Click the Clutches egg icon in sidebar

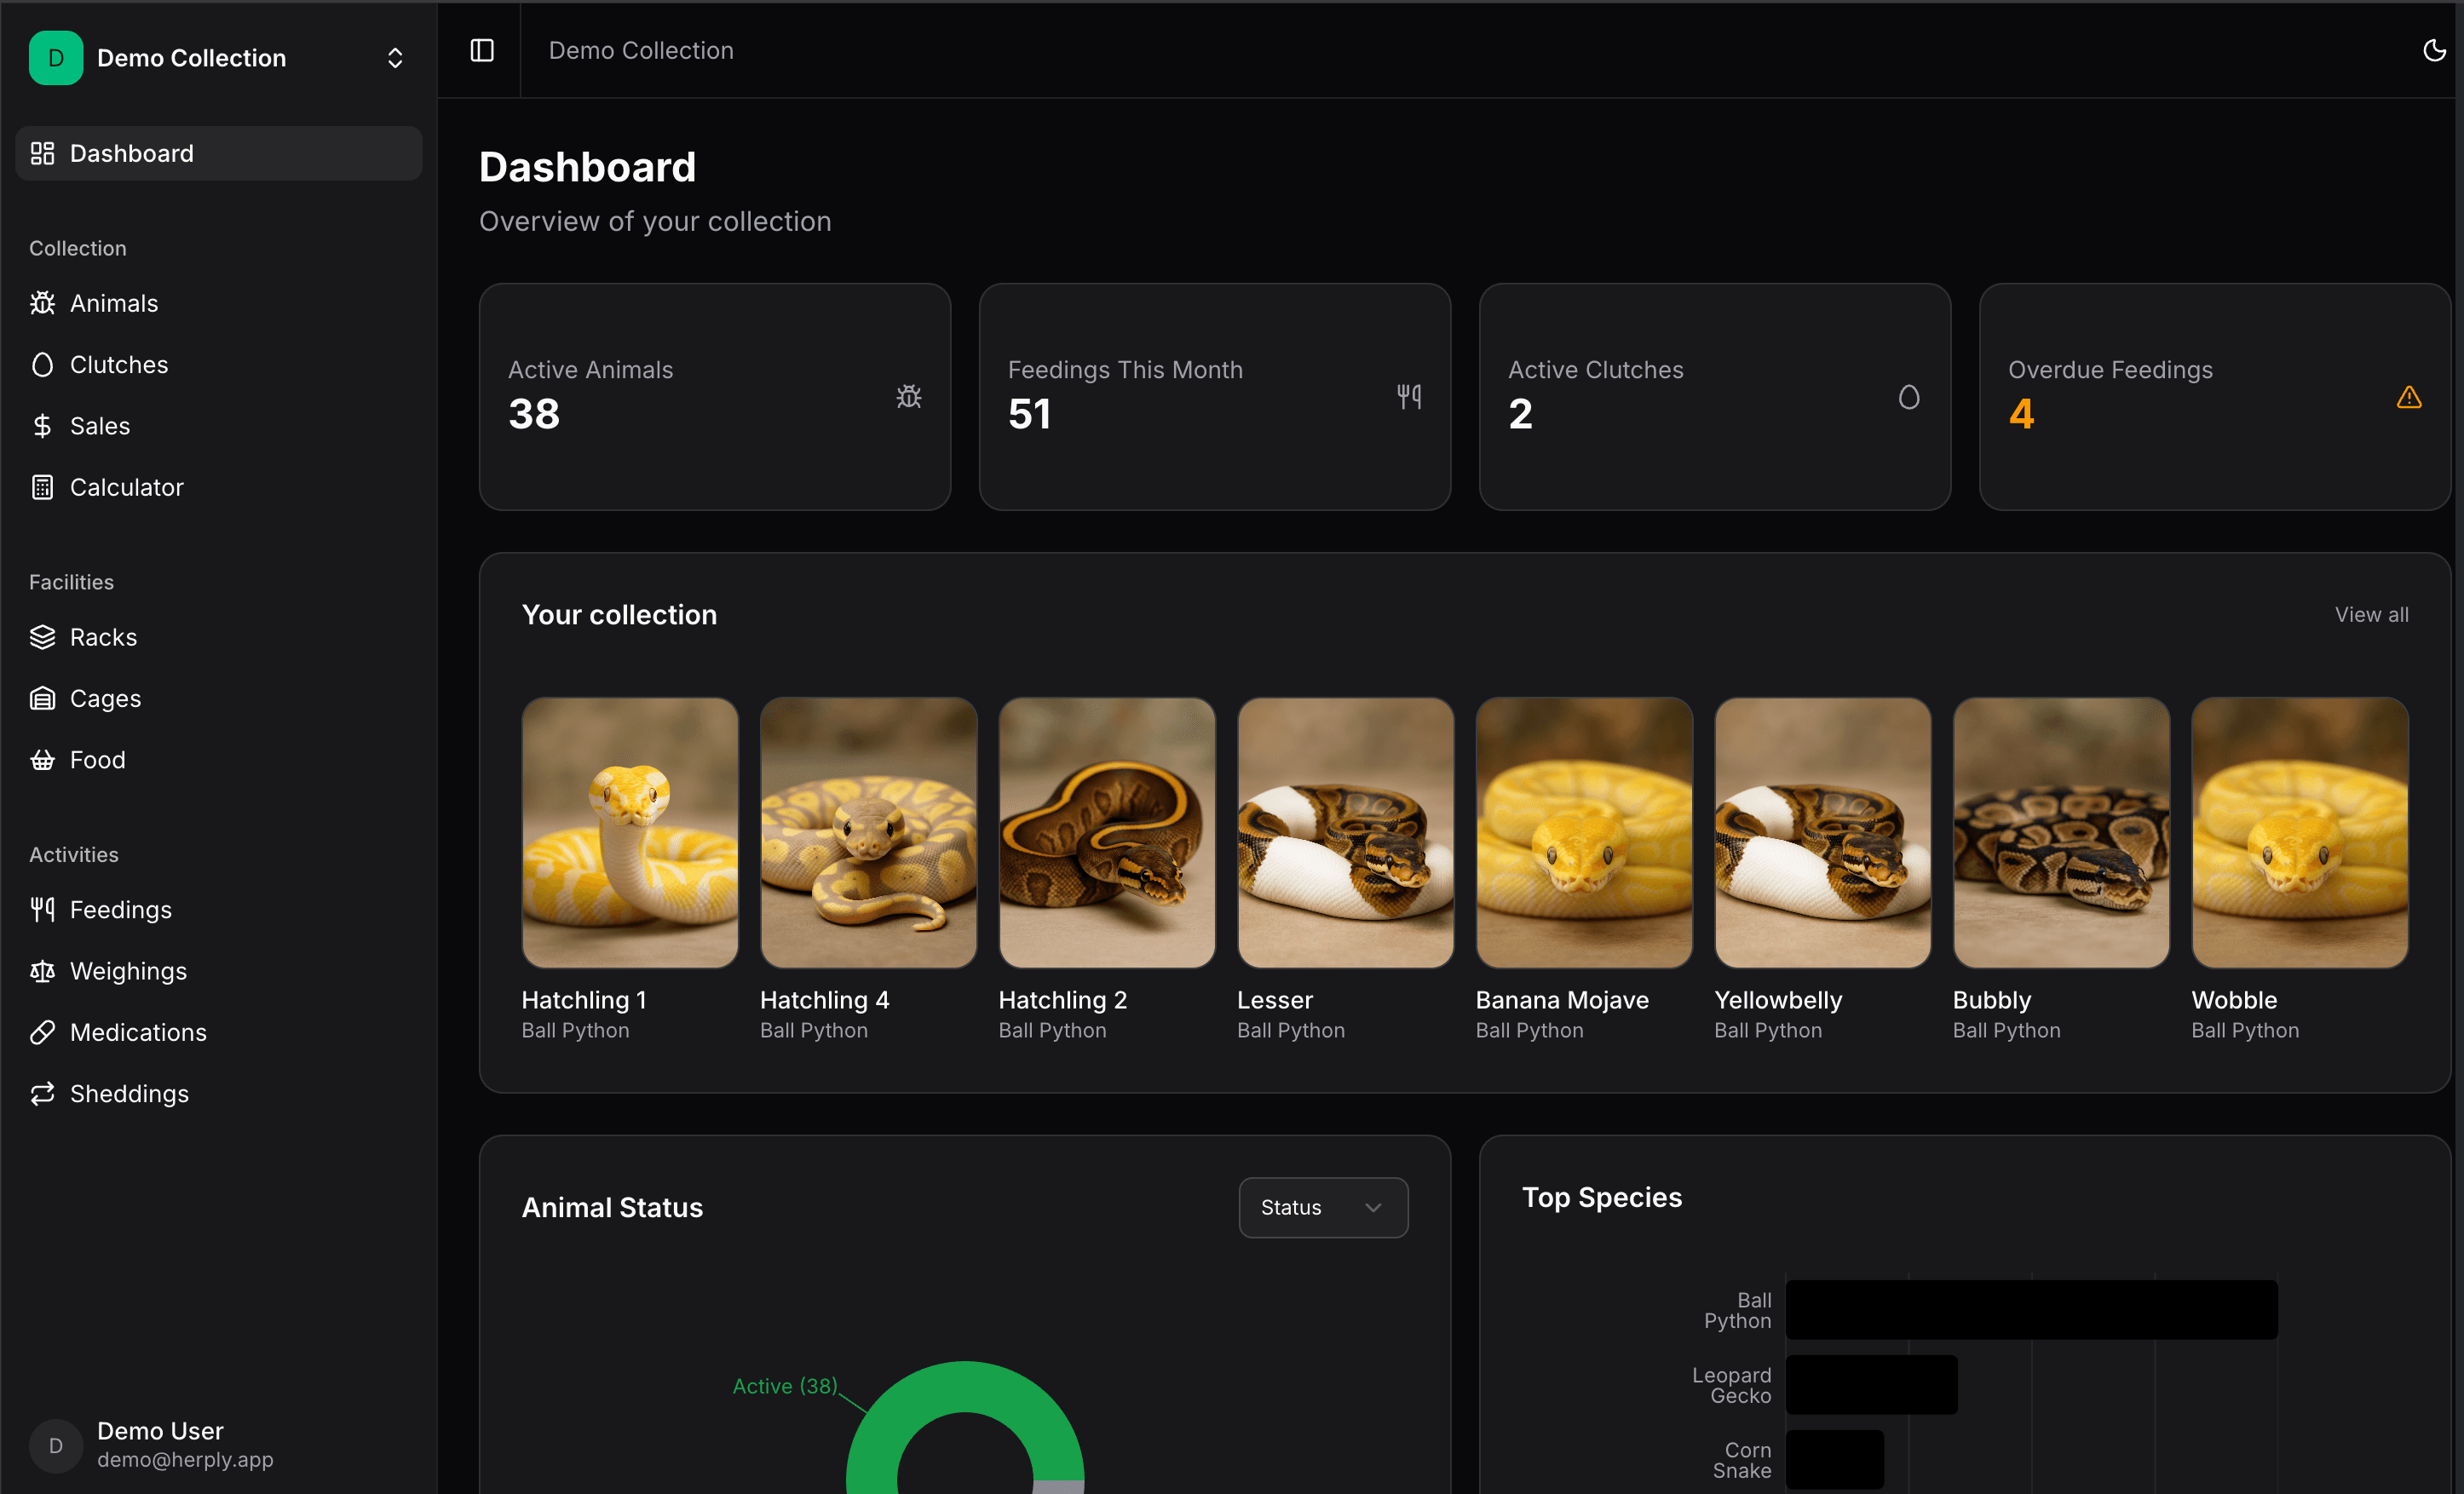tap(42, 365)
